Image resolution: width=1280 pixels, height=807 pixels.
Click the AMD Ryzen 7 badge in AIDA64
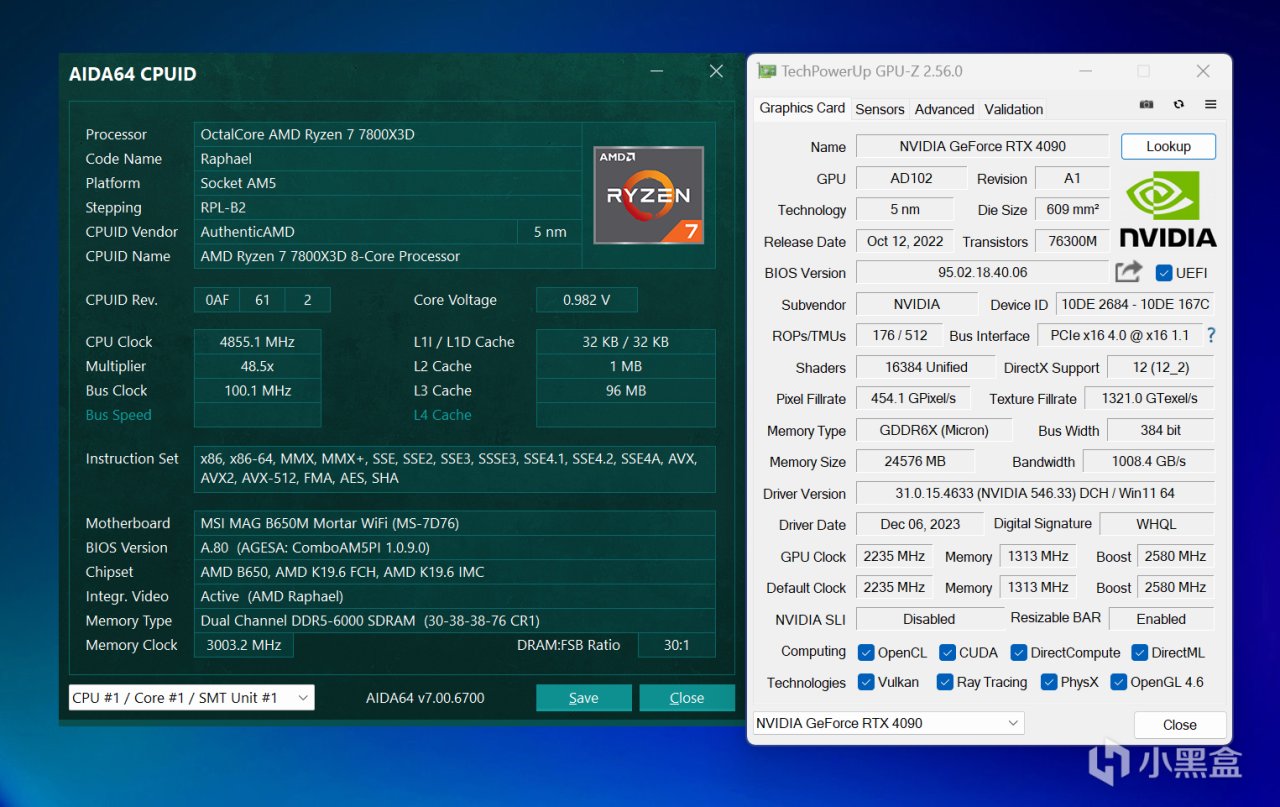click(x=649, y=195)
